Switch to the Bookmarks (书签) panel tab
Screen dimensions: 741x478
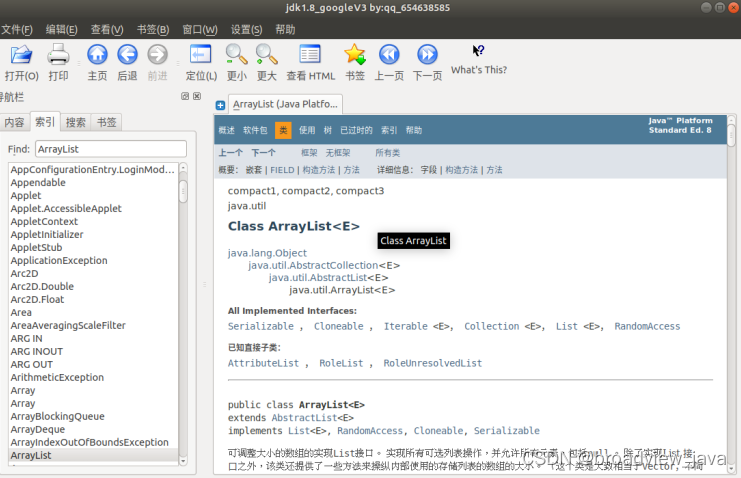click(107, 122)
